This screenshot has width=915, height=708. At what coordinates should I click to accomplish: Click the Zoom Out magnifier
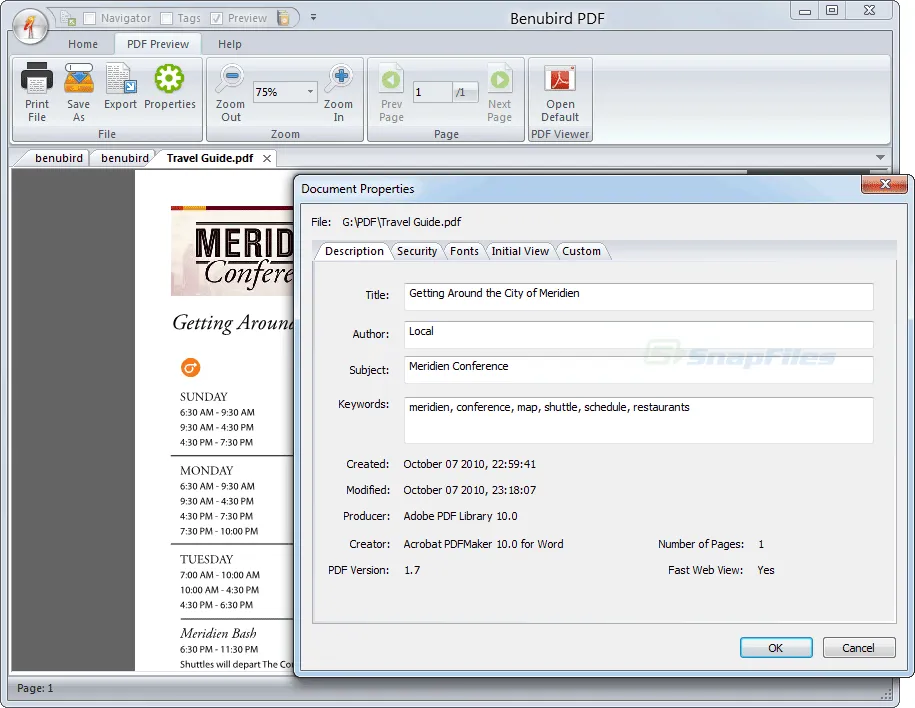[x=230, y=78]
